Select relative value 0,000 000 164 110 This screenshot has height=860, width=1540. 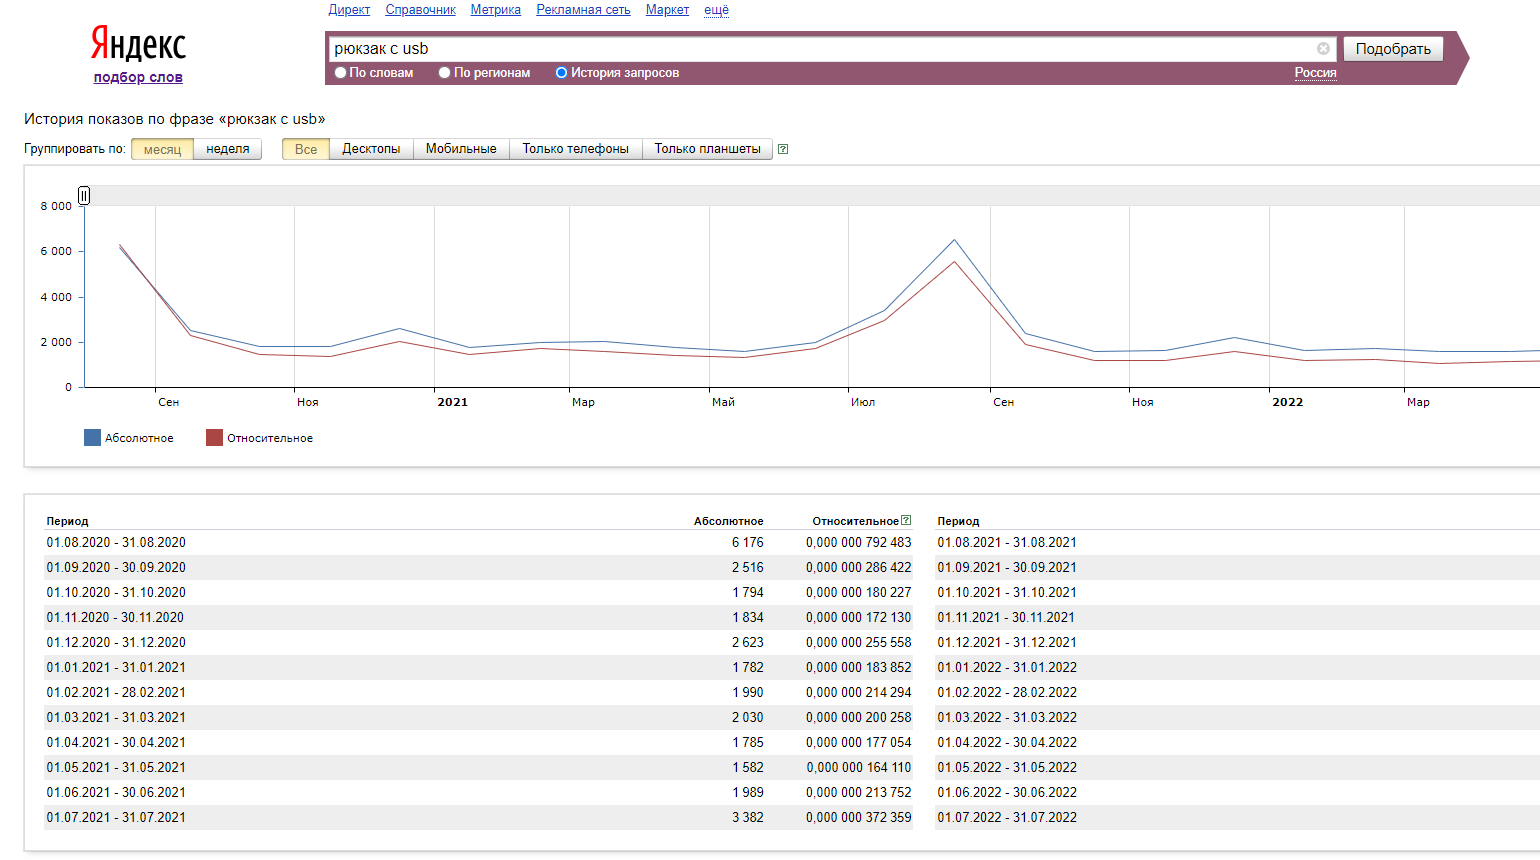pyautogui.click(x=859, y=767)
